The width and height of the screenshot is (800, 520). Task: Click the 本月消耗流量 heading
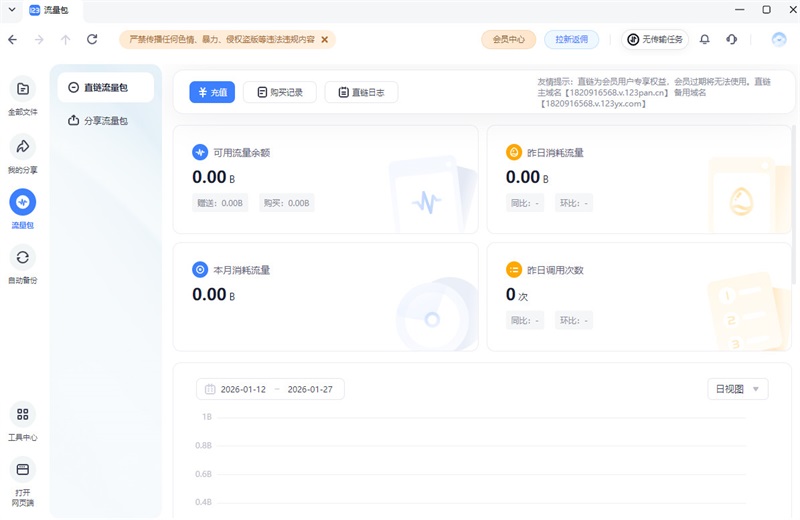tap(241, 270)
